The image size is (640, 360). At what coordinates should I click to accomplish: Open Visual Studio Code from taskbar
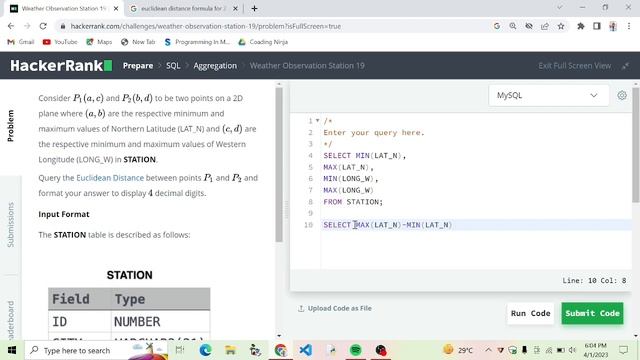305,350
